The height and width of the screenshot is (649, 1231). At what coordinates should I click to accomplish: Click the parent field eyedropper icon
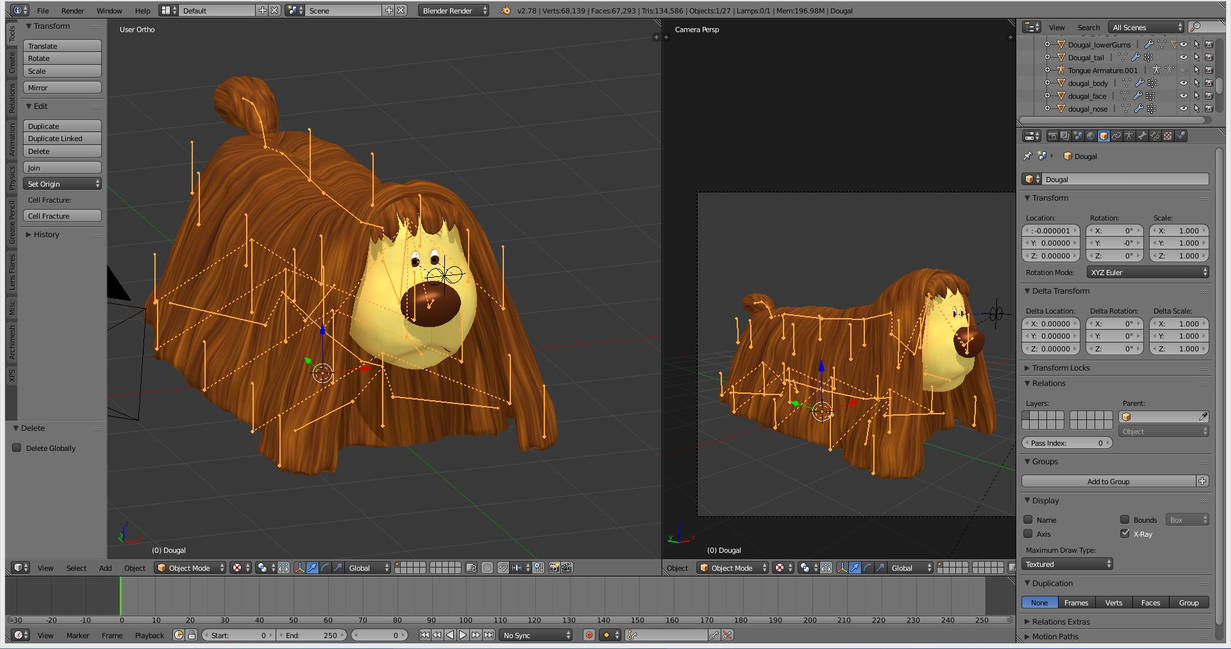pos(1203,417)
